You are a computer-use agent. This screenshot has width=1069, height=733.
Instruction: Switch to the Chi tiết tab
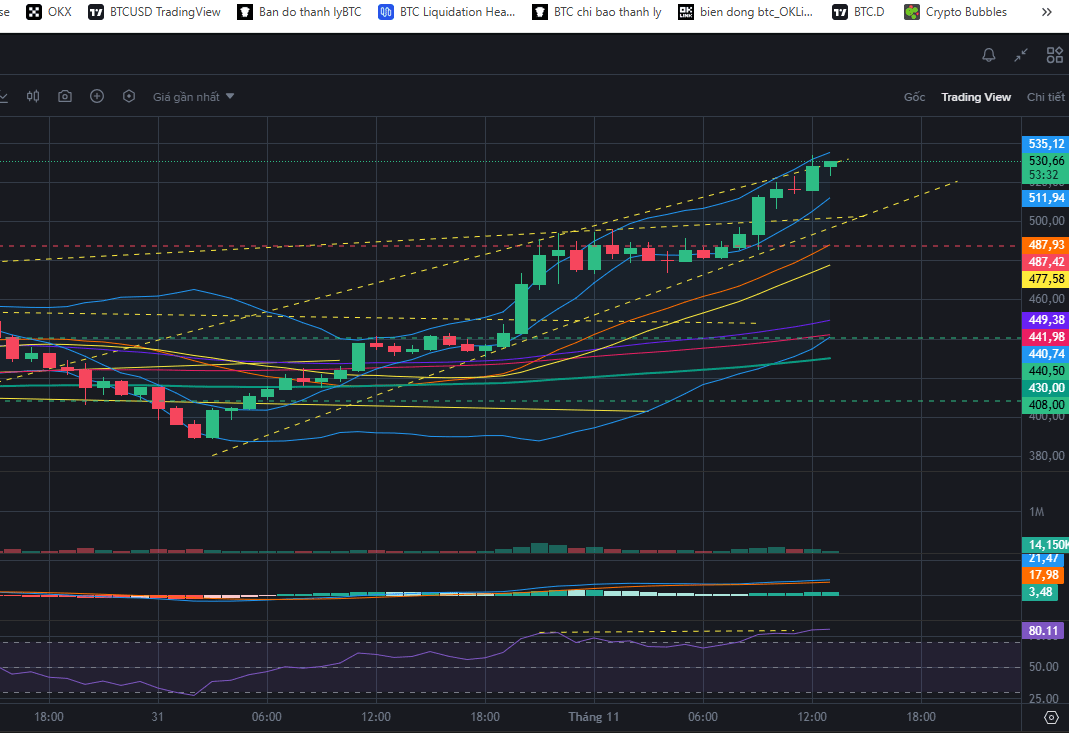(x=1045, y=97)
